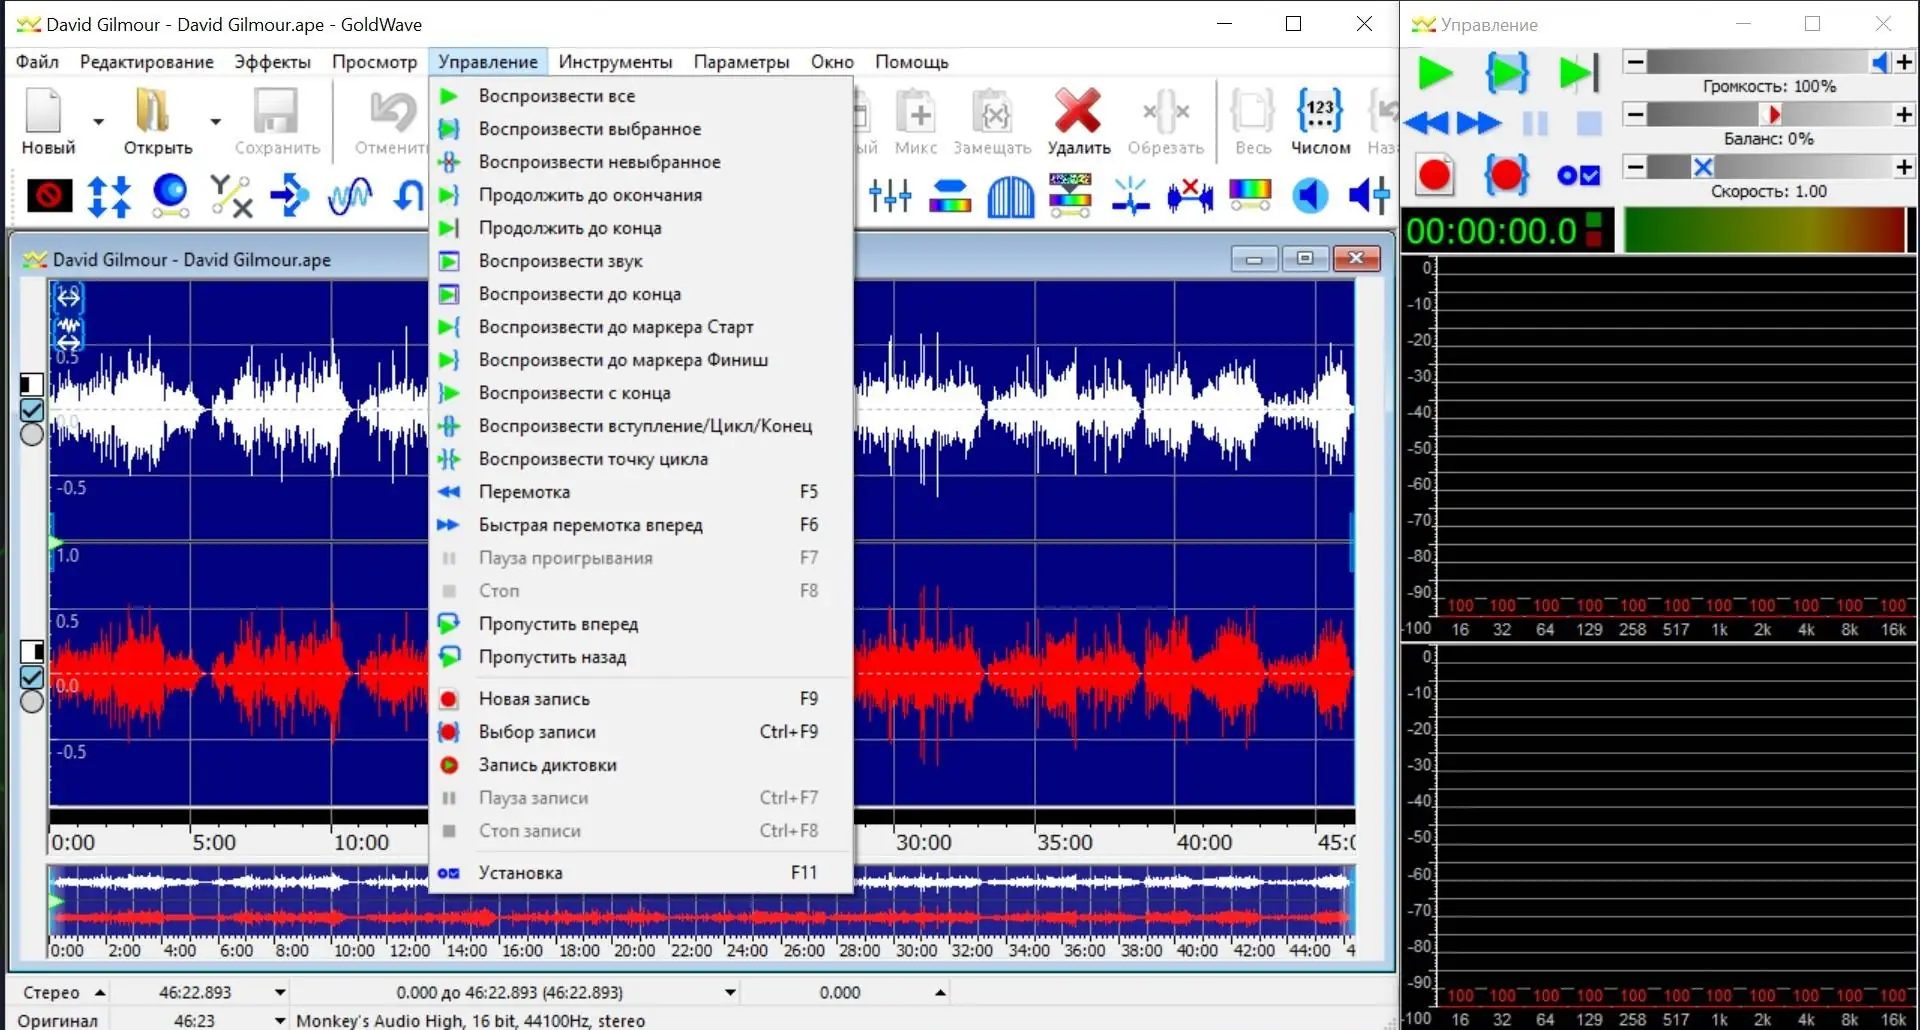The width and height of the screenshot is (1920, 1030).
Task: Open control properties icon beside record buttons
Action: [x=1578, y=176]
